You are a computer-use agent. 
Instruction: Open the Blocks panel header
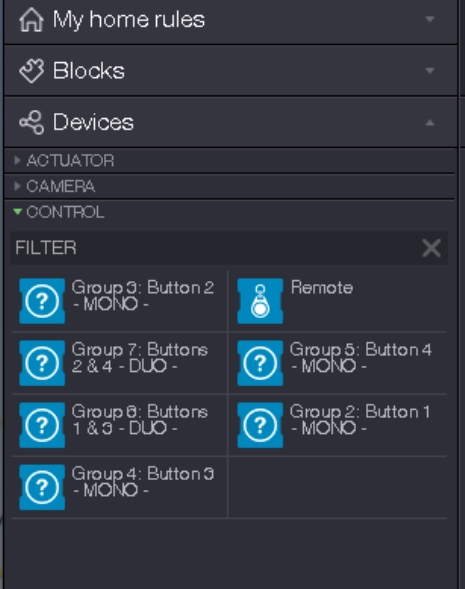click(231, 71)
